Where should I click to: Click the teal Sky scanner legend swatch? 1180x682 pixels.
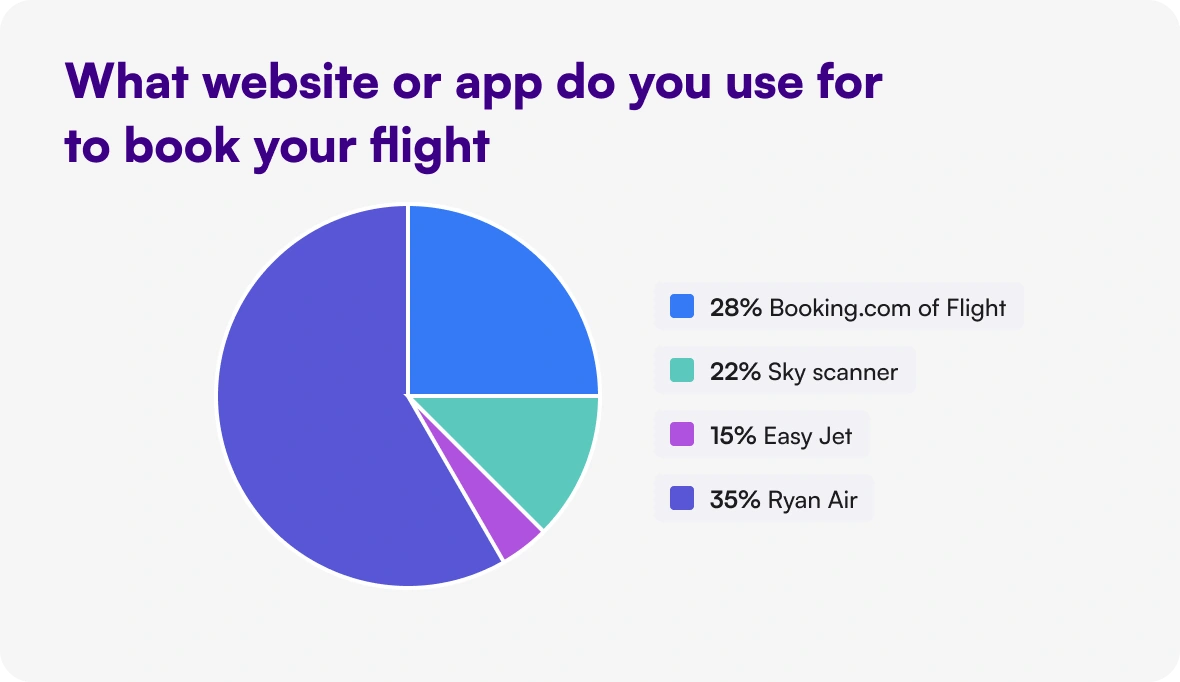(x=682, y=371)
